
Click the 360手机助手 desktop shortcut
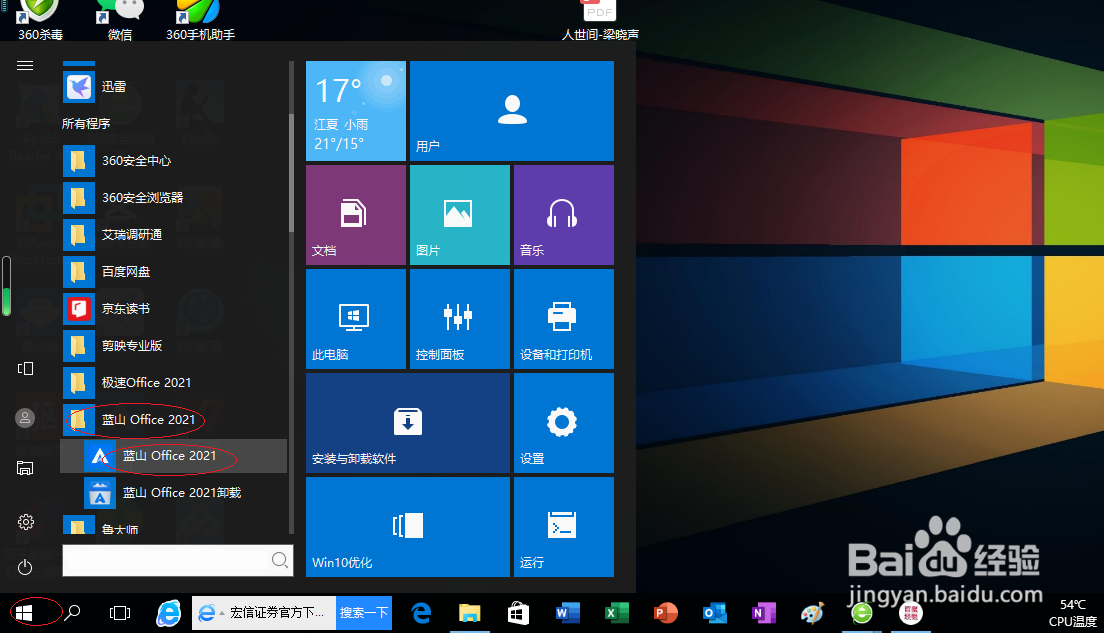coord(200,20)
